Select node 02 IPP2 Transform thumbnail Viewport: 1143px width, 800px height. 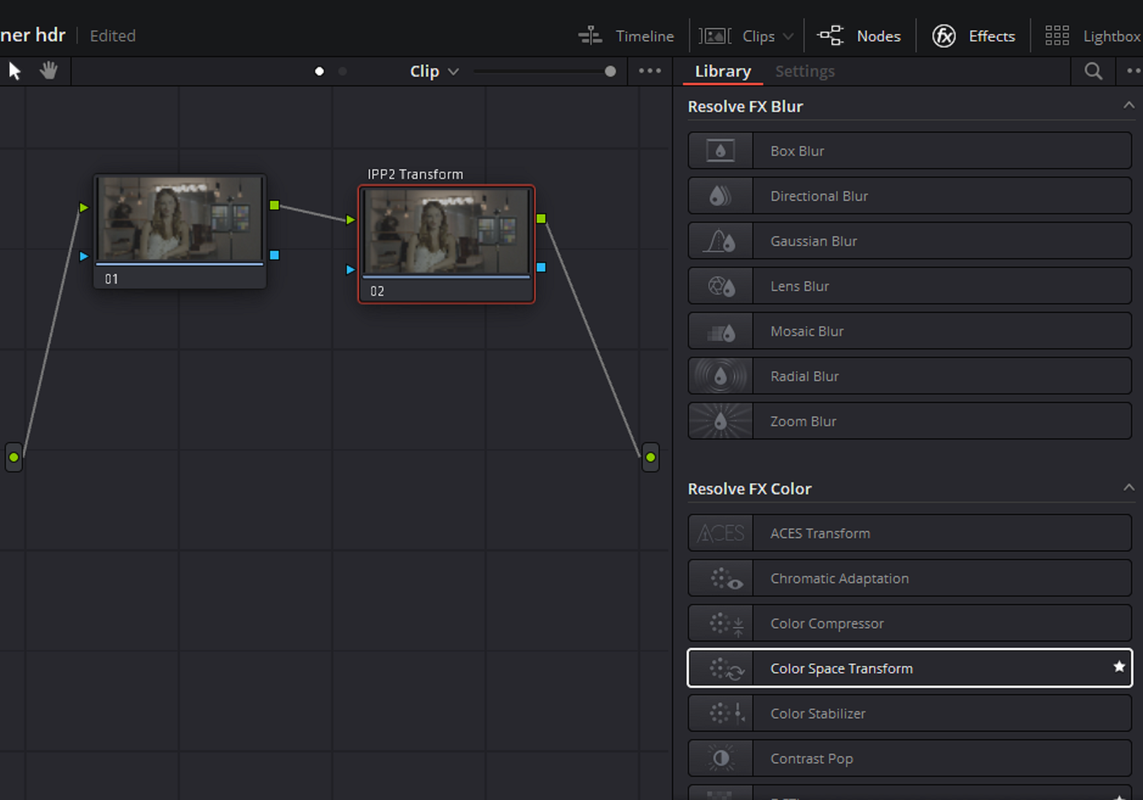coord(446,231)
